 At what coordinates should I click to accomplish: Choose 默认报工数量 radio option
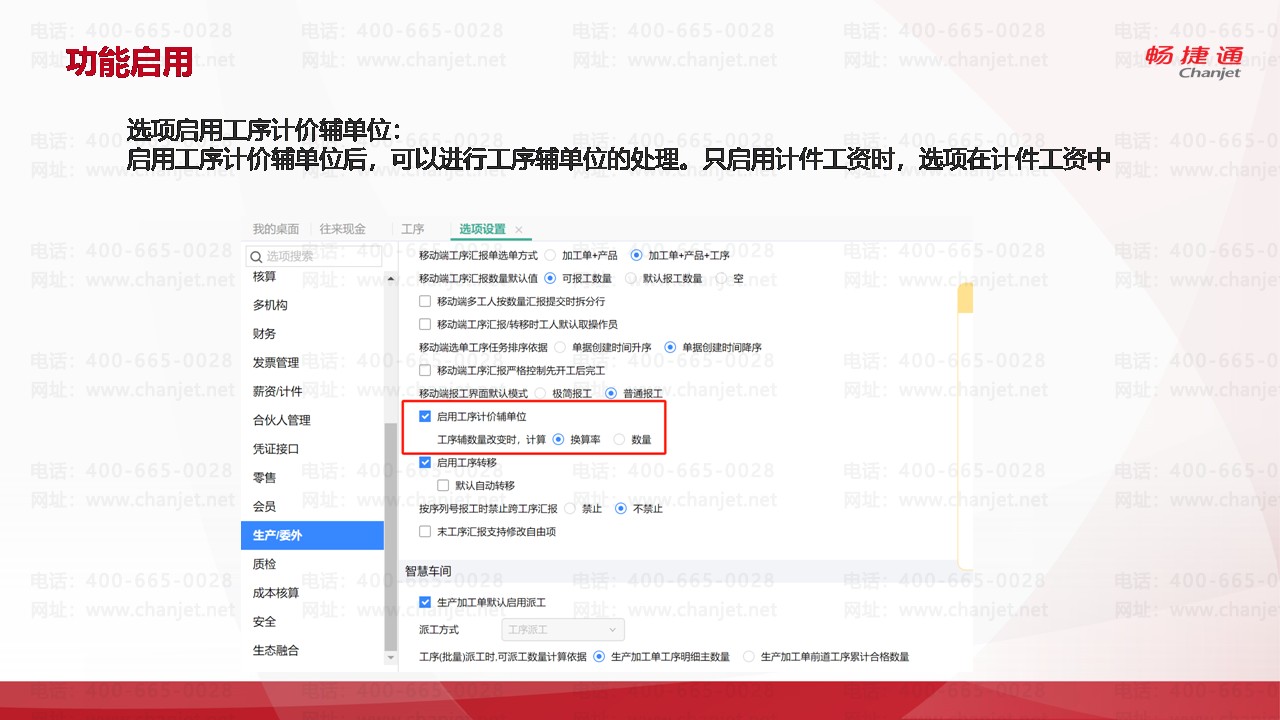(631, 278)
